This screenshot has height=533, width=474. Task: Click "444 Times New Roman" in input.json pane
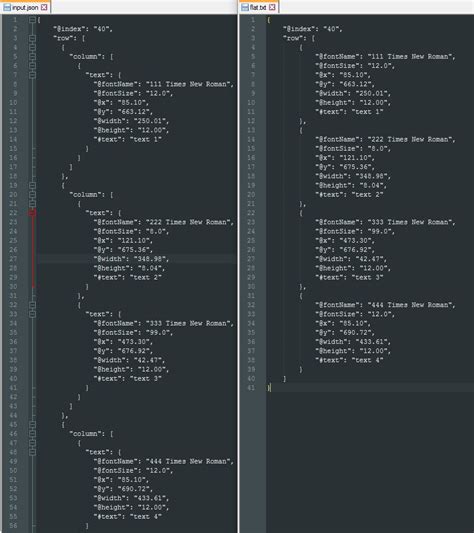click(188, 462)
